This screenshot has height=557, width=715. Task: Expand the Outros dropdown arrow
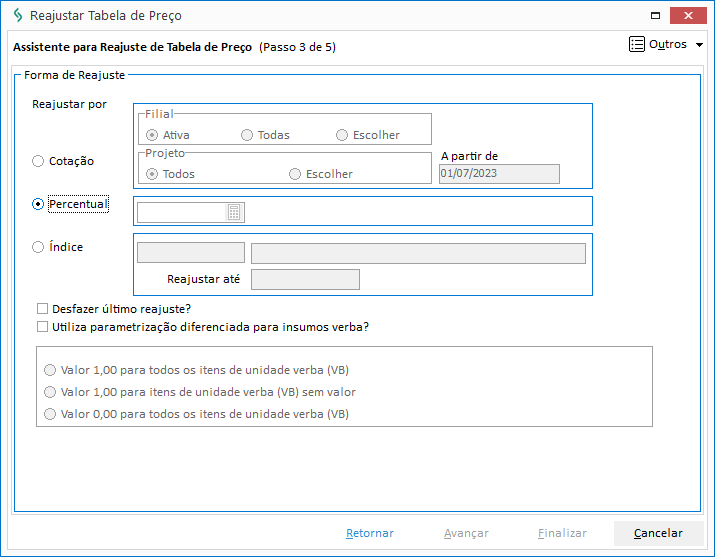click(x=699, y=45)
